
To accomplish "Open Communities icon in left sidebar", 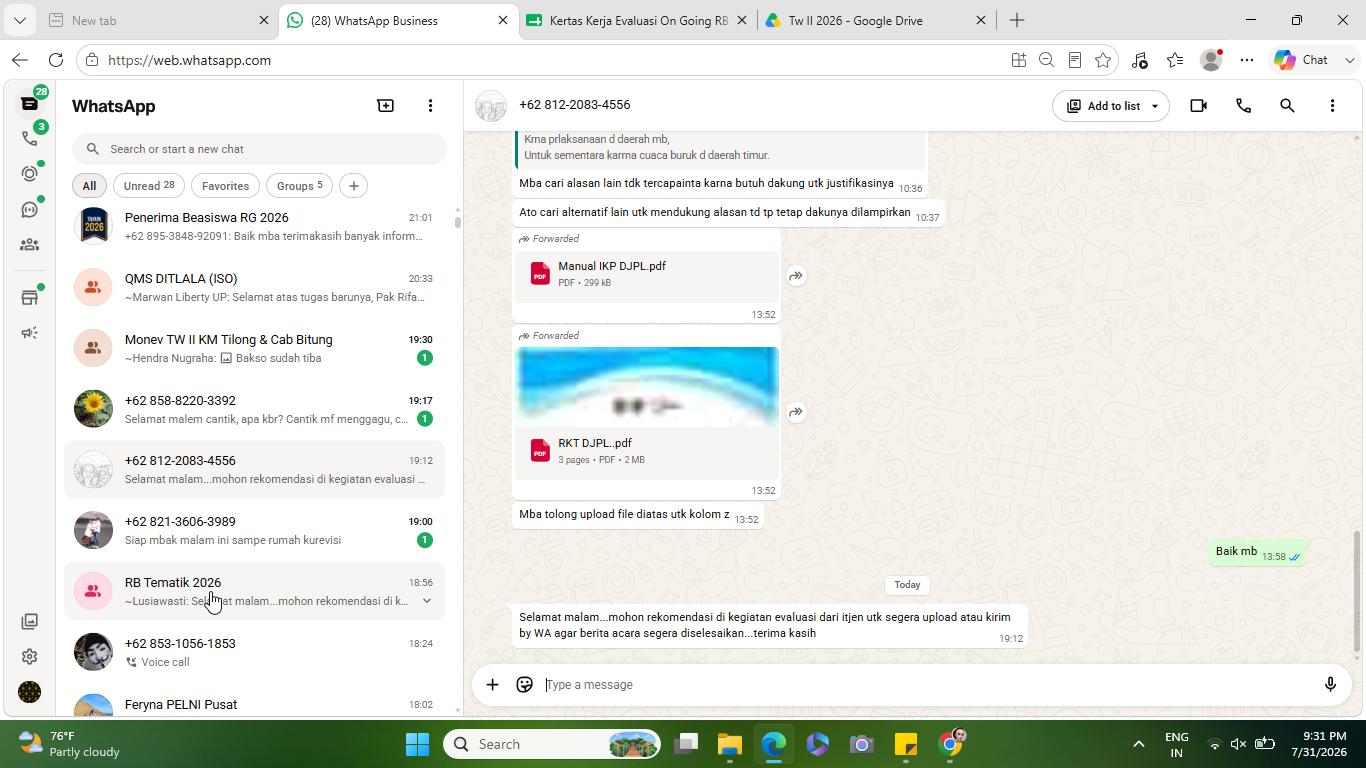I will click(x=29, y=244).
